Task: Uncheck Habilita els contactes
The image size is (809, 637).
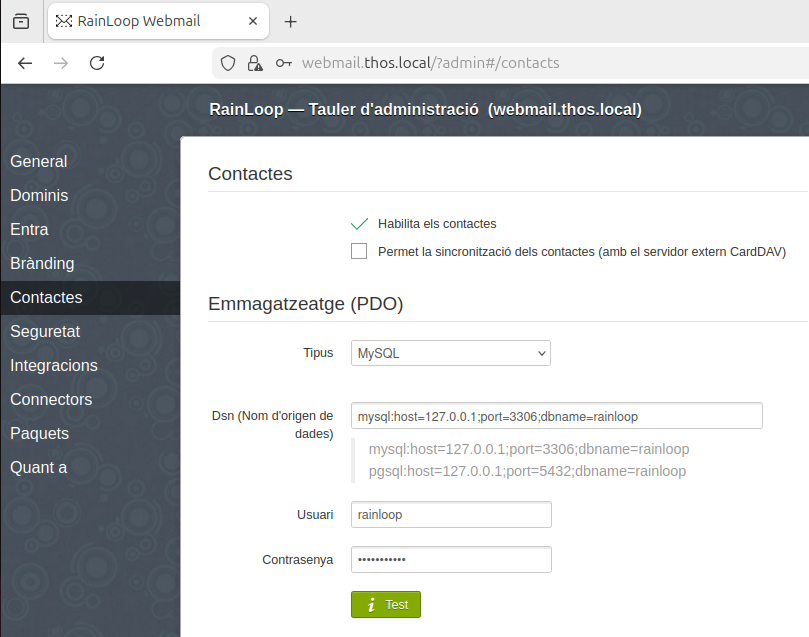Action: point(359,224)
